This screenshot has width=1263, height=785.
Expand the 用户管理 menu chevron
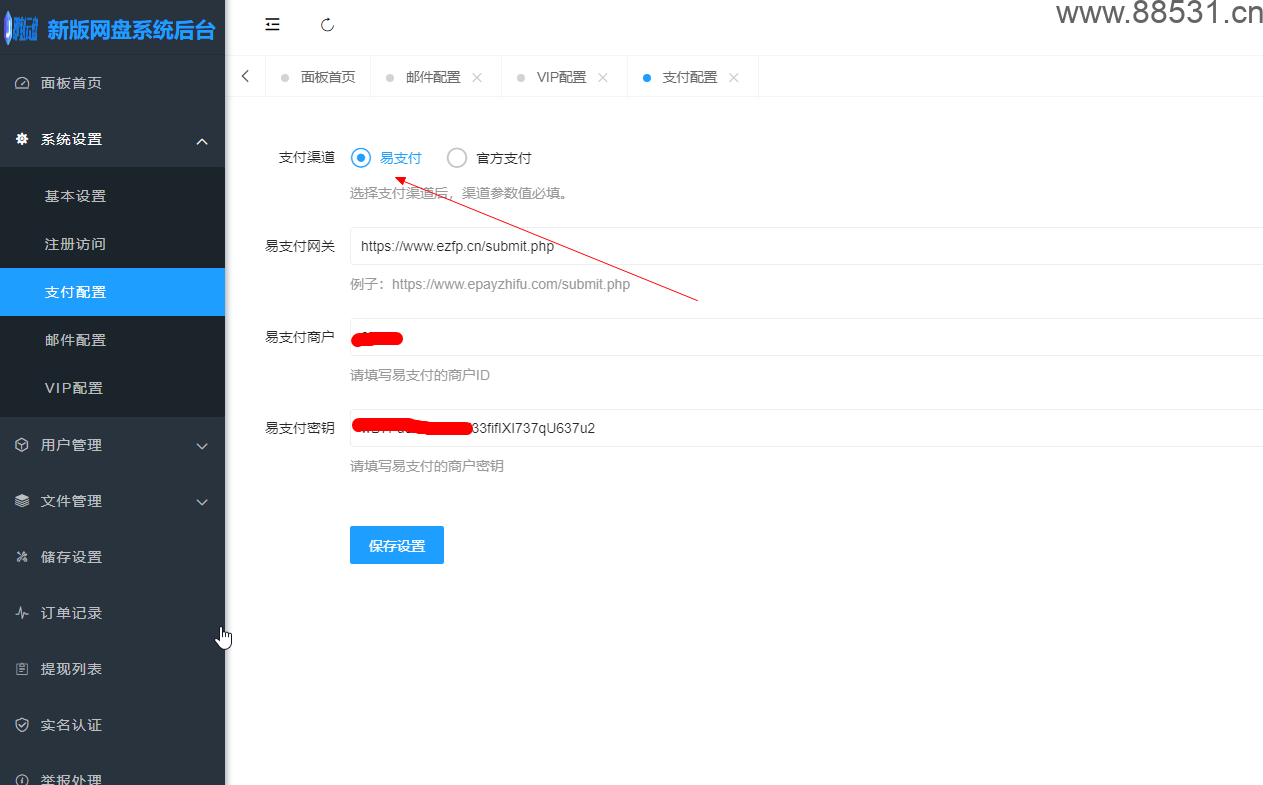coord(202,446)
